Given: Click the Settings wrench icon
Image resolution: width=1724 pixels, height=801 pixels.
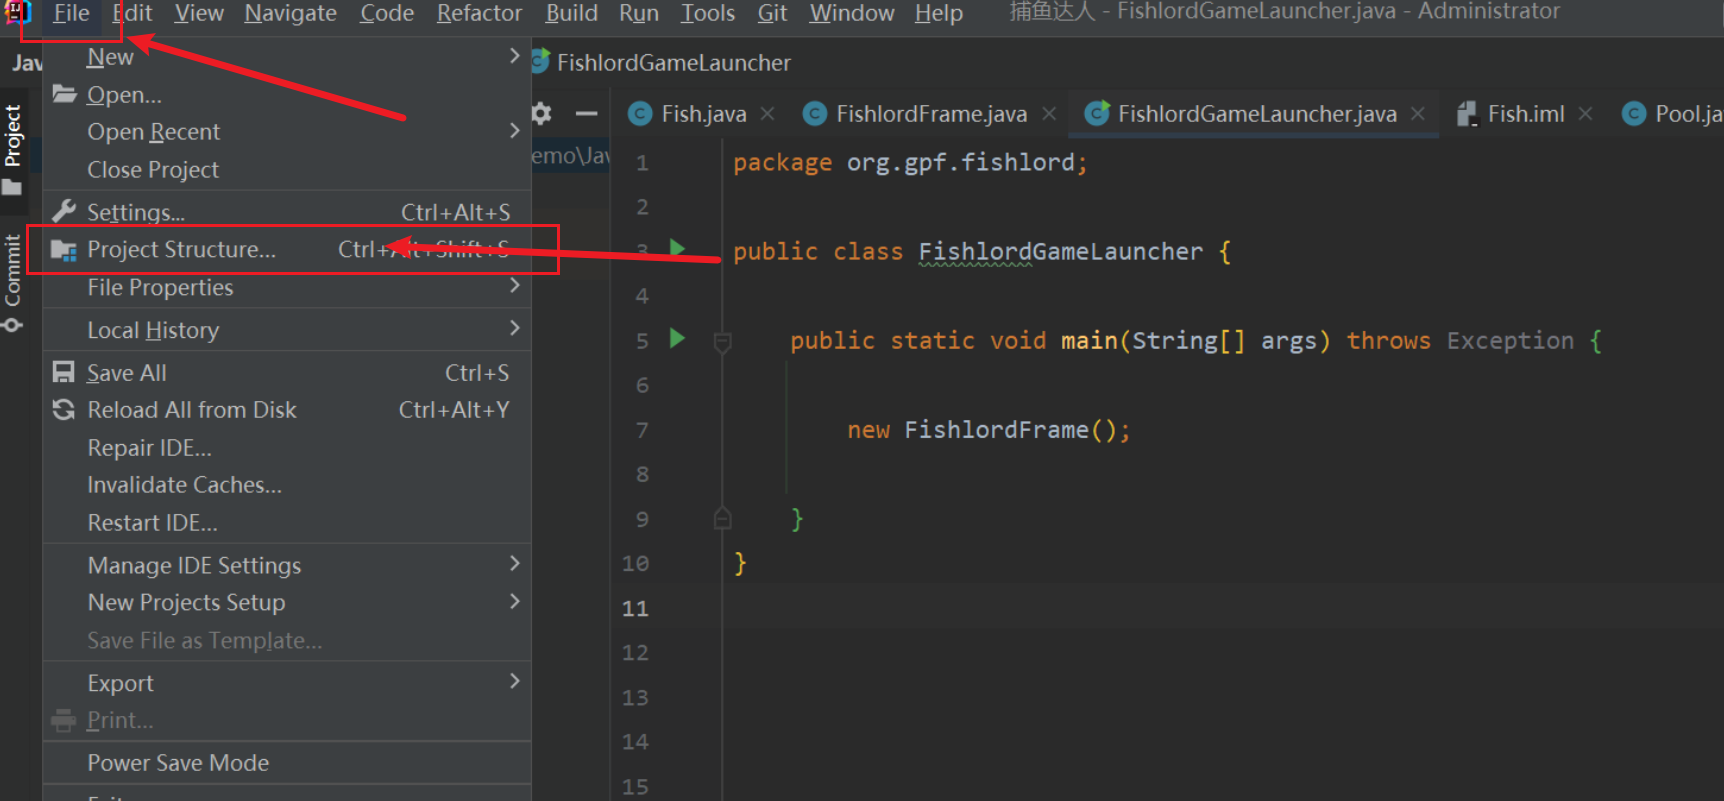Looking at the screenshot, I should (64, 211).
